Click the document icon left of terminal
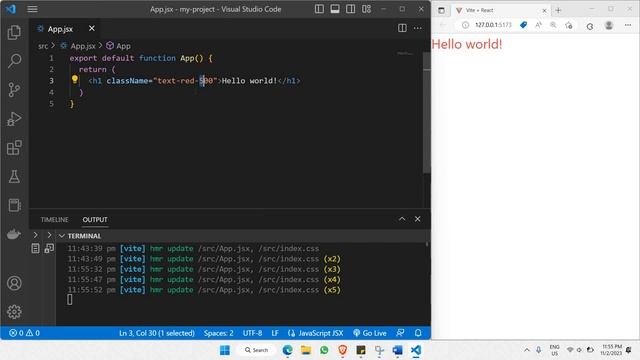This screenshot has height=360, width=640. [x=36, y=248]
